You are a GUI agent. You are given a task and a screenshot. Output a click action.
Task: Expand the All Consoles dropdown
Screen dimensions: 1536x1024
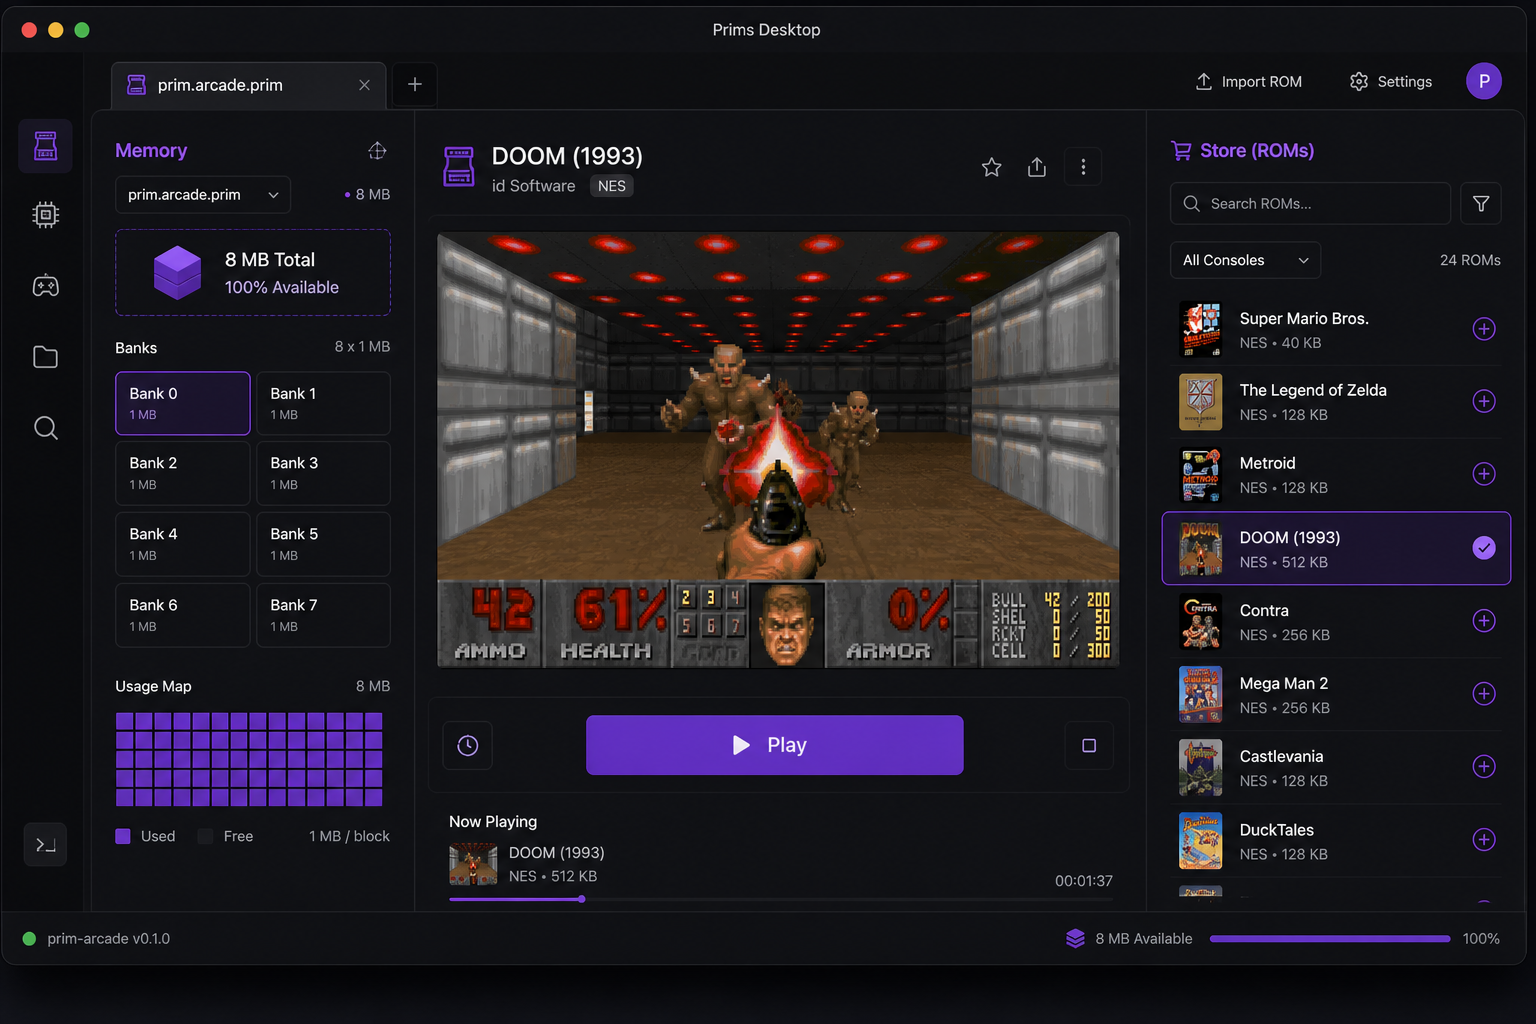coord(1245,260)
